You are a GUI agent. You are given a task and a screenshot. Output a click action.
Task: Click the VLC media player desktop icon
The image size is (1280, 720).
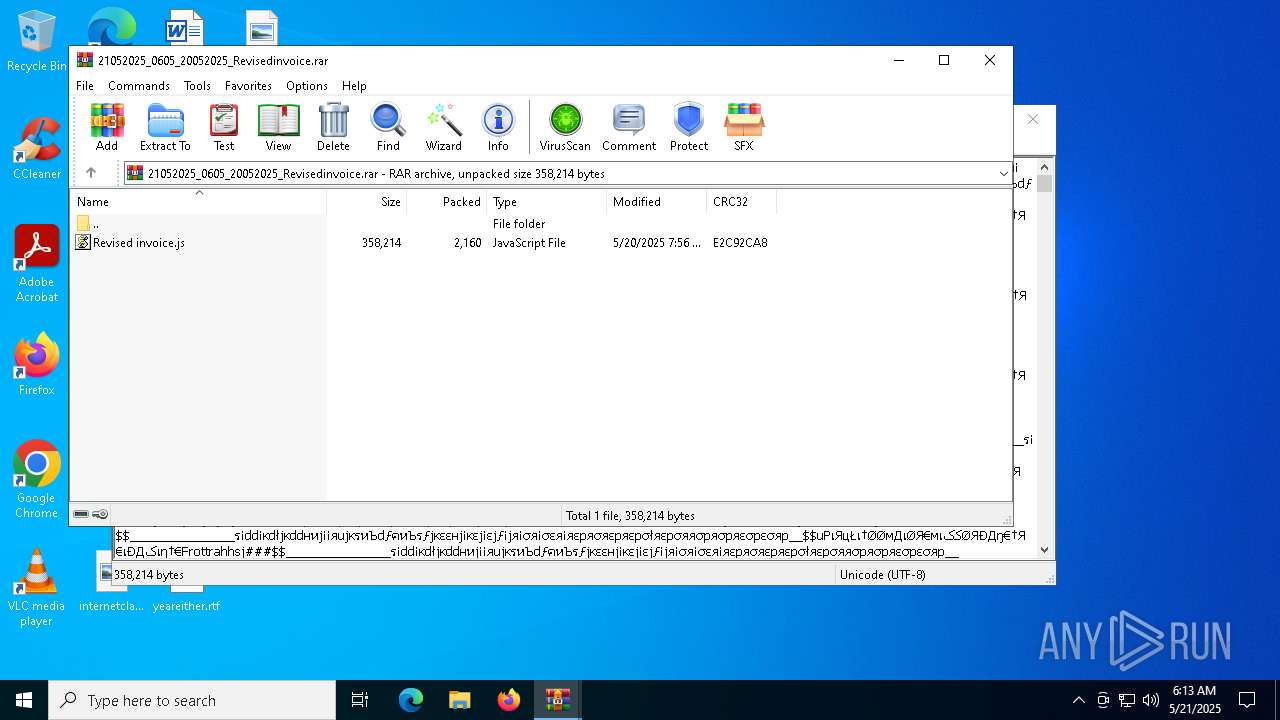coord(37,588)
